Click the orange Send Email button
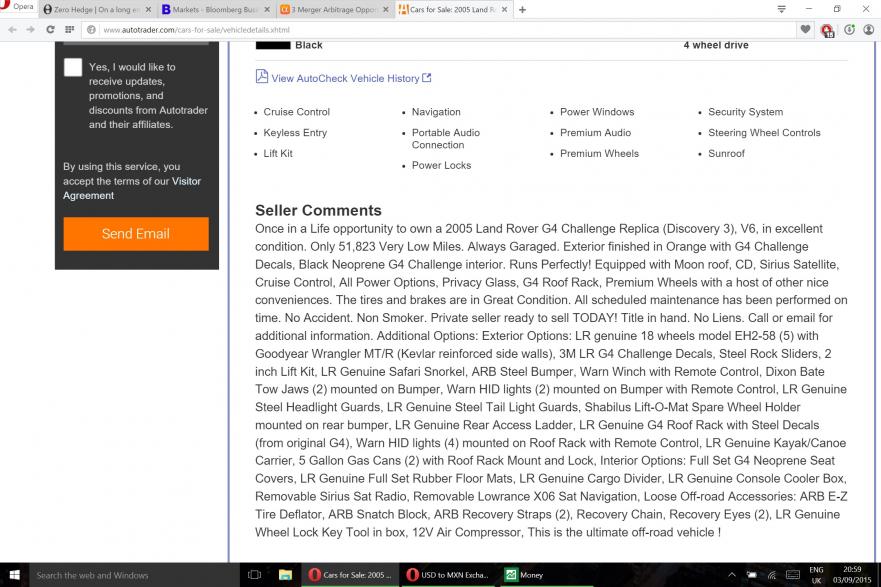The width and height of the screenshot is (881, 587). [x=136, y=234]
